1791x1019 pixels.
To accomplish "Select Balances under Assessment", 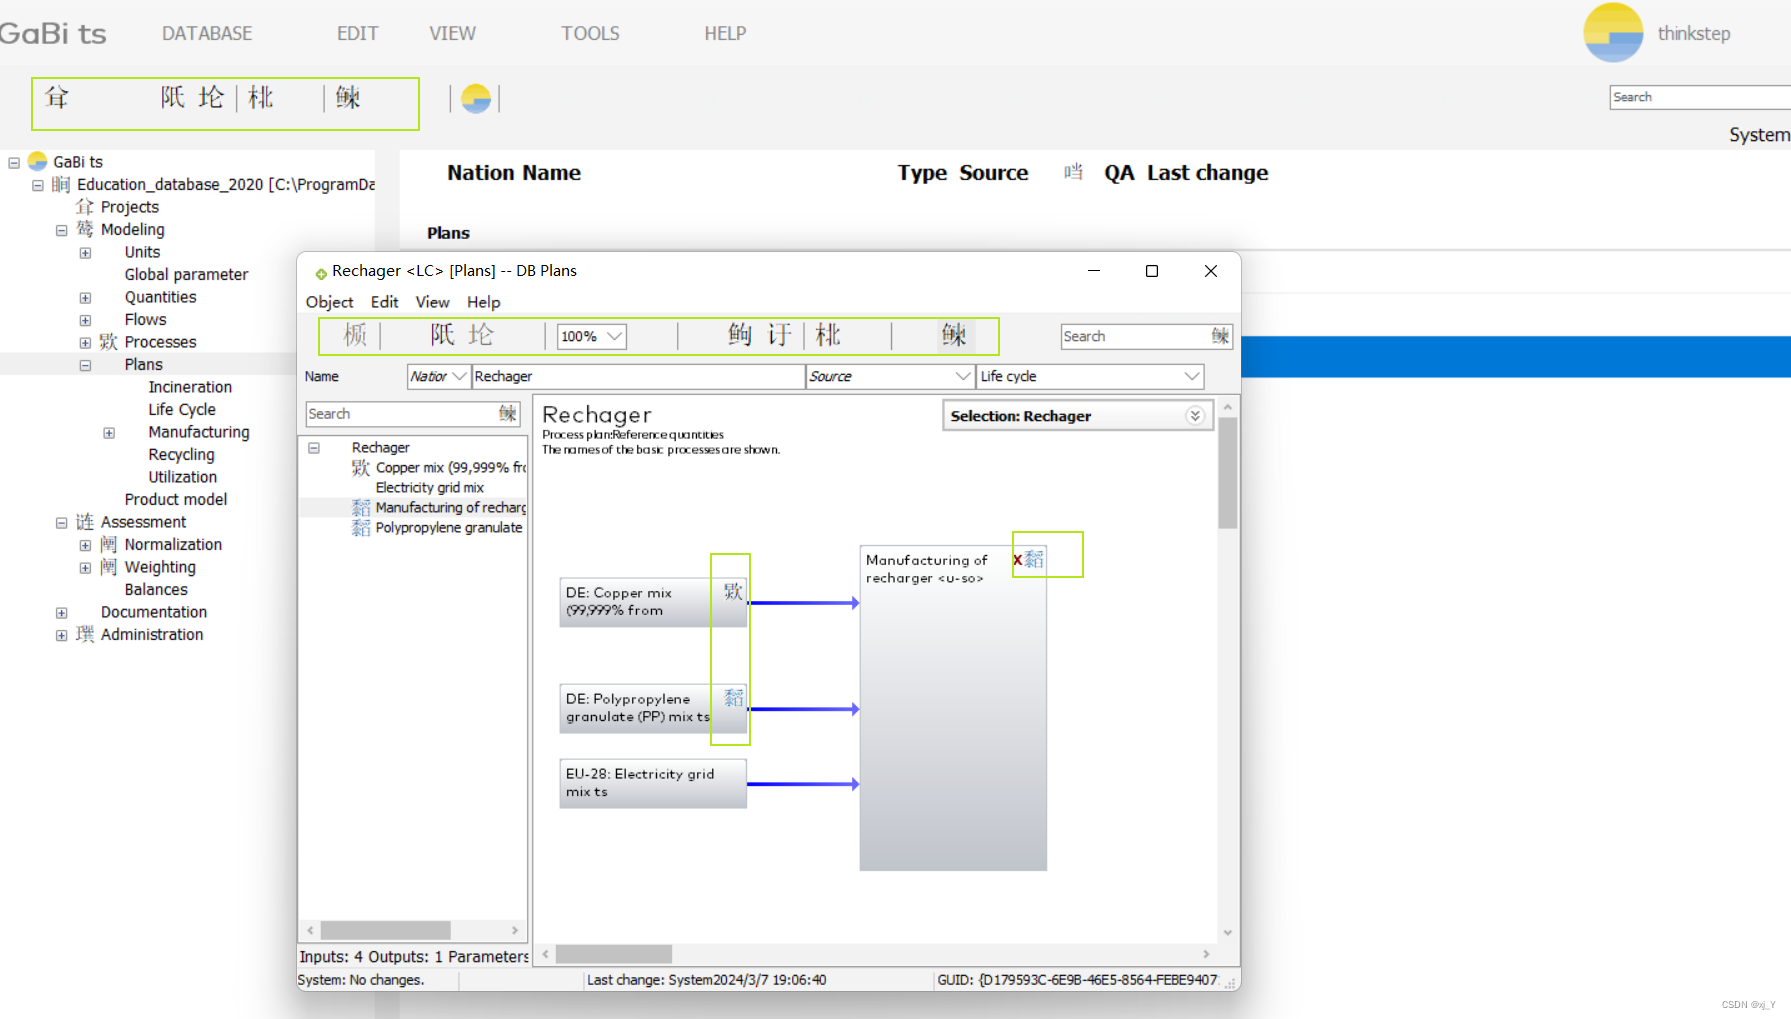I will pos(155,589).
